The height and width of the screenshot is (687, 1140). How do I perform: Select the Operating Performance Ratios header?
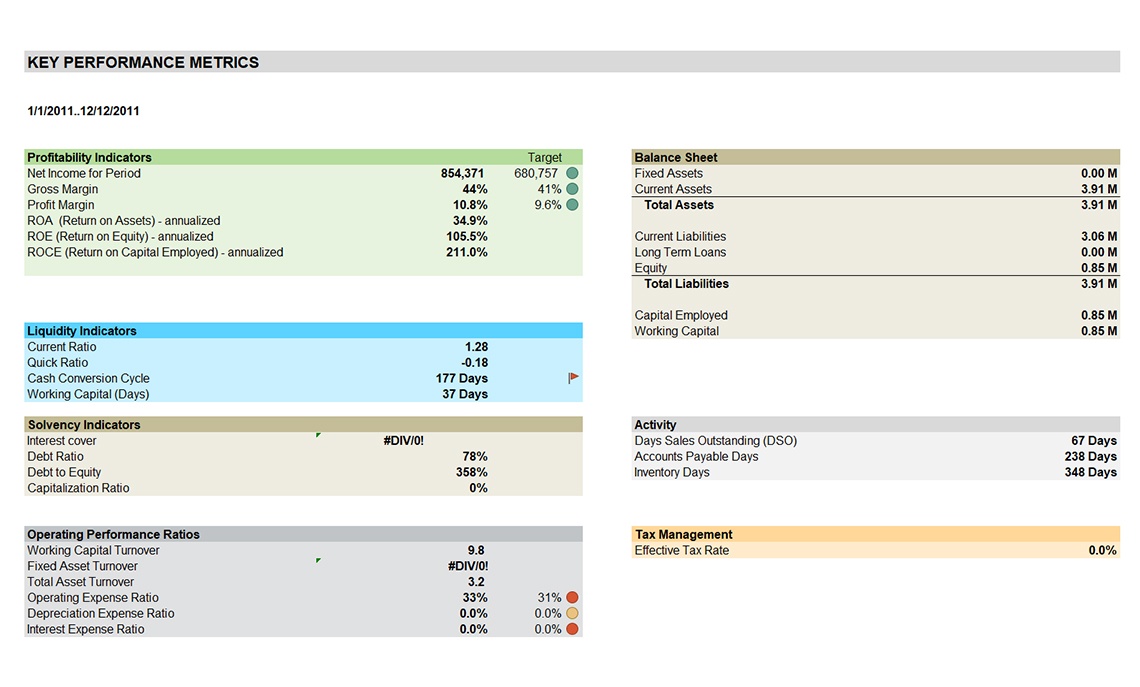[113, 535]
